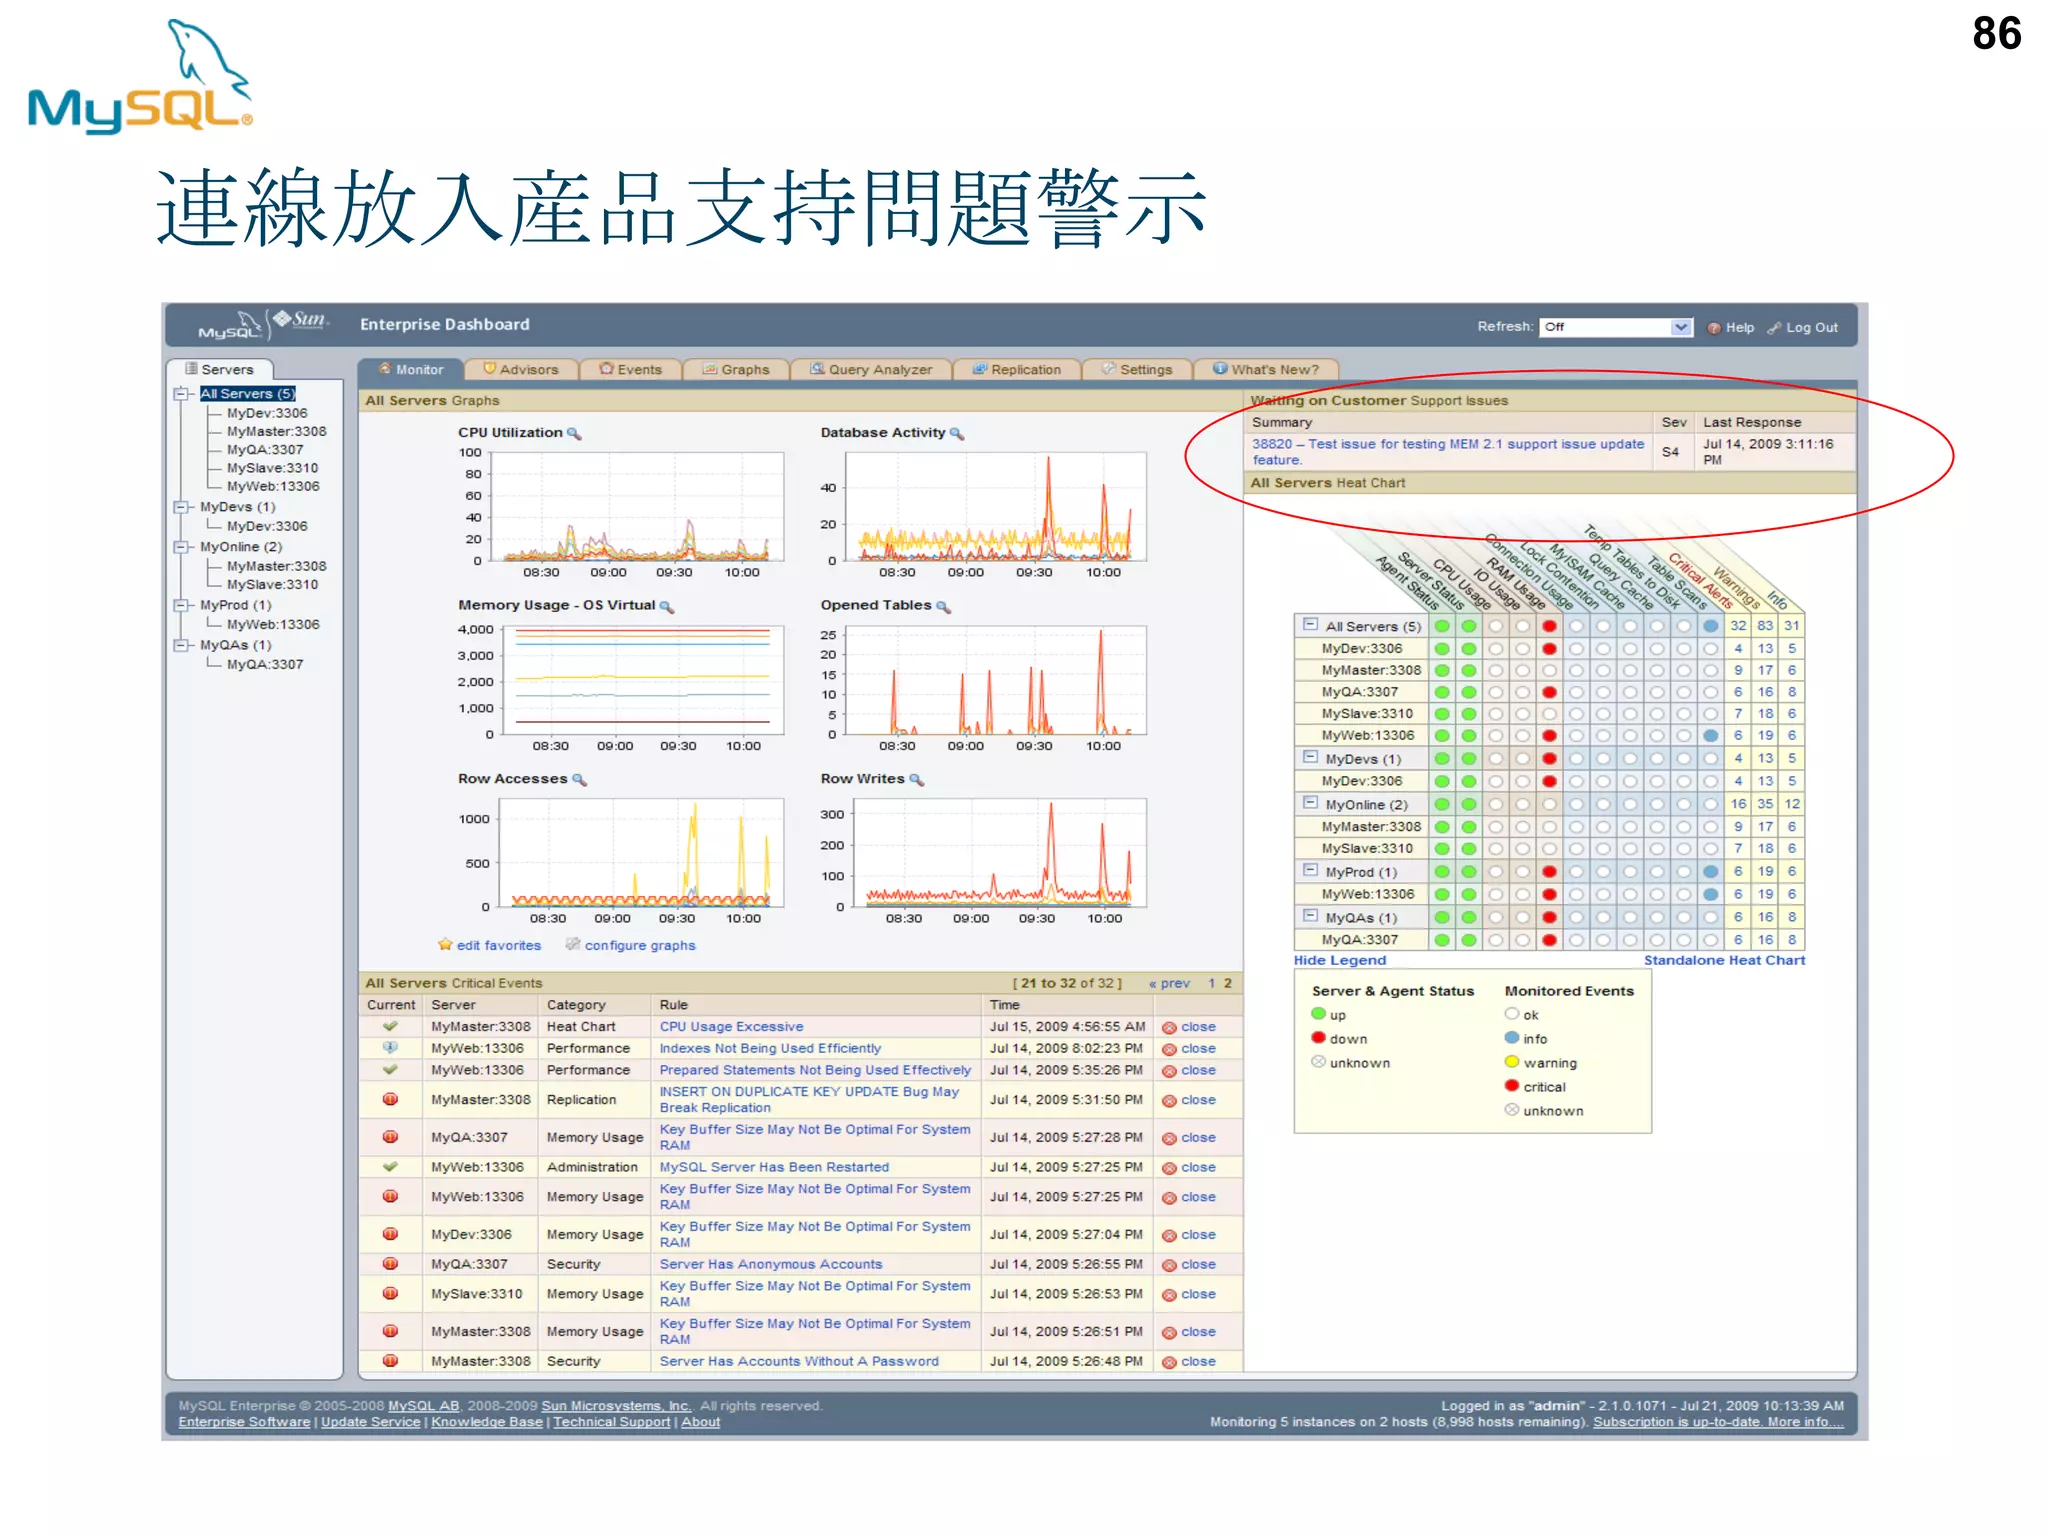Click MyWeb:13306 blue info status dot
Screen dimensions: 2048x1536
1711,735
